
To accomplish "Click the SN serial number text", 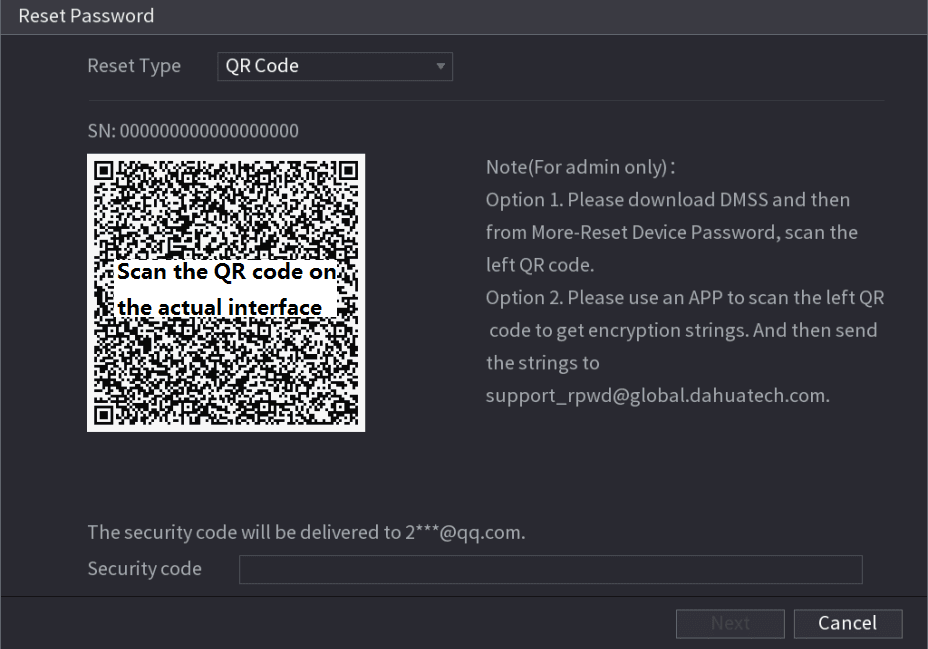I will [193, 131].
